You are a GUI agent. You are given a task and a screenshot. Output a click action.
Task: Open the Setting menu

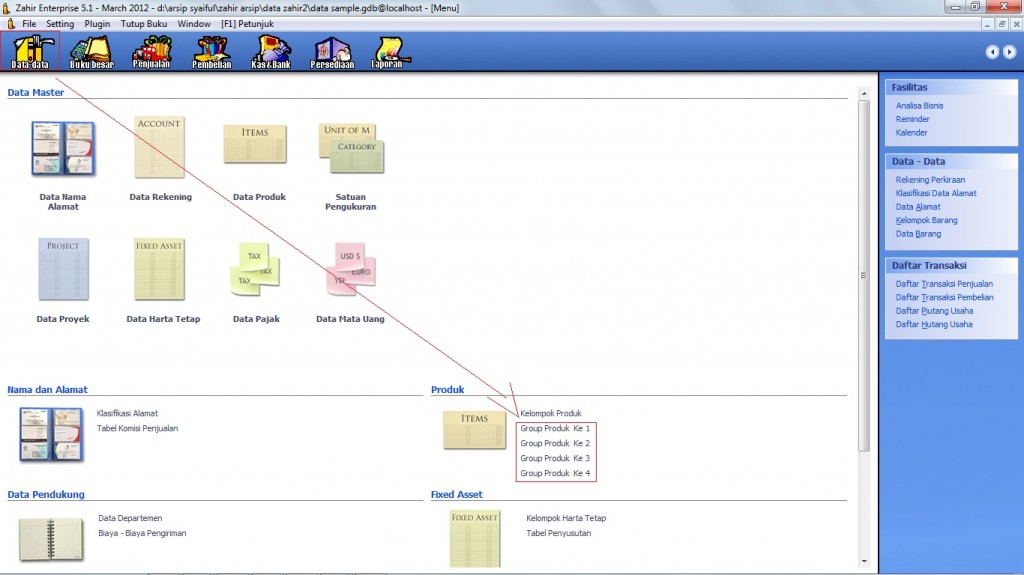60,22
